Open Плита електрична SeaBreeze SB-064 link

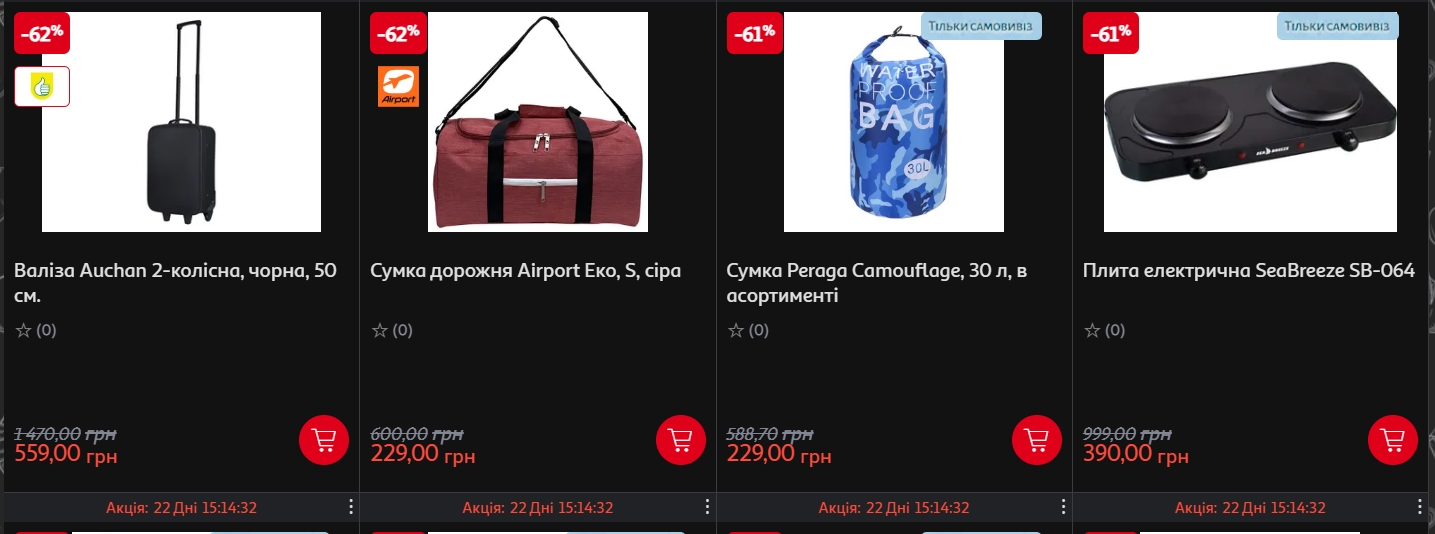(1249, 271)
